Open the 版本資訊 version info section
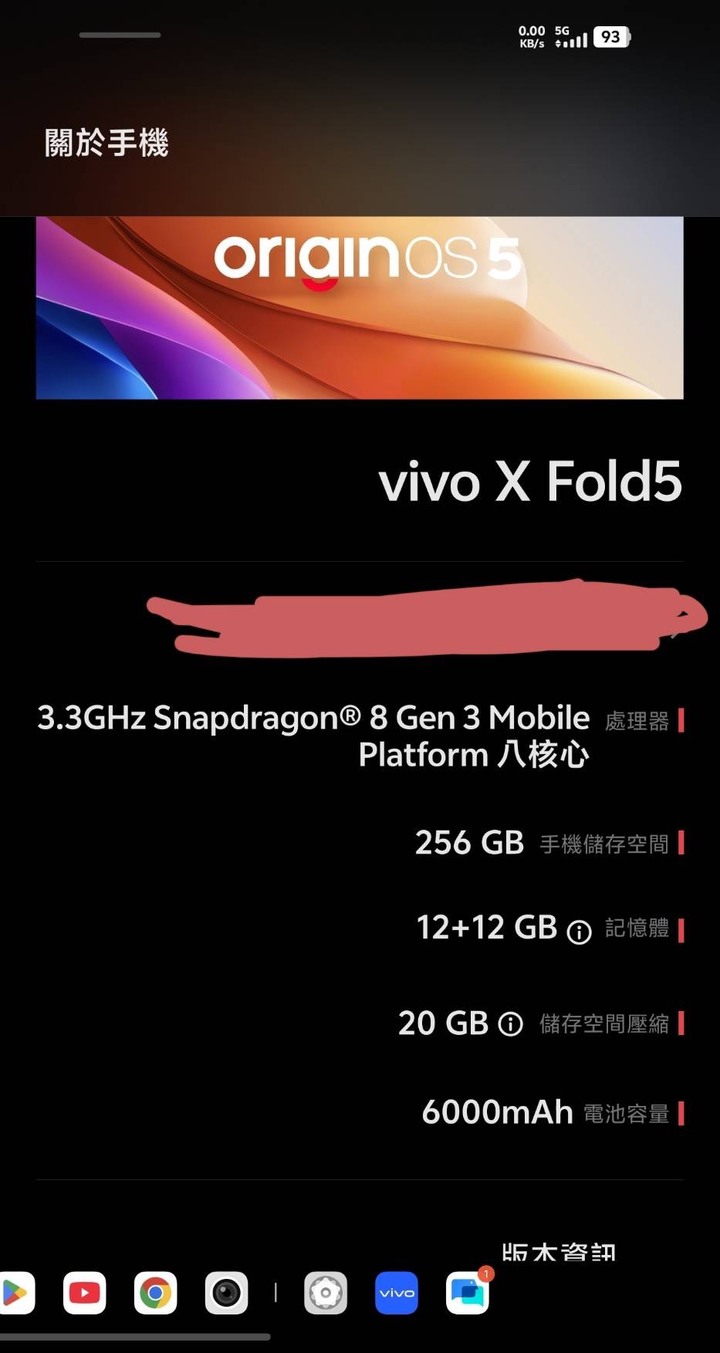The width and height of the screenshot is (720, 1353). point(559,1251)
